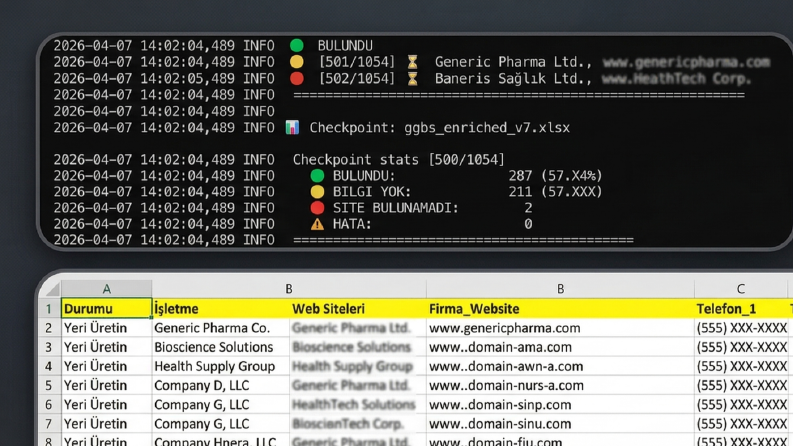Click the Web Siteleri header cell
Viewport: 793px width, 446px height.
[358, 308]
